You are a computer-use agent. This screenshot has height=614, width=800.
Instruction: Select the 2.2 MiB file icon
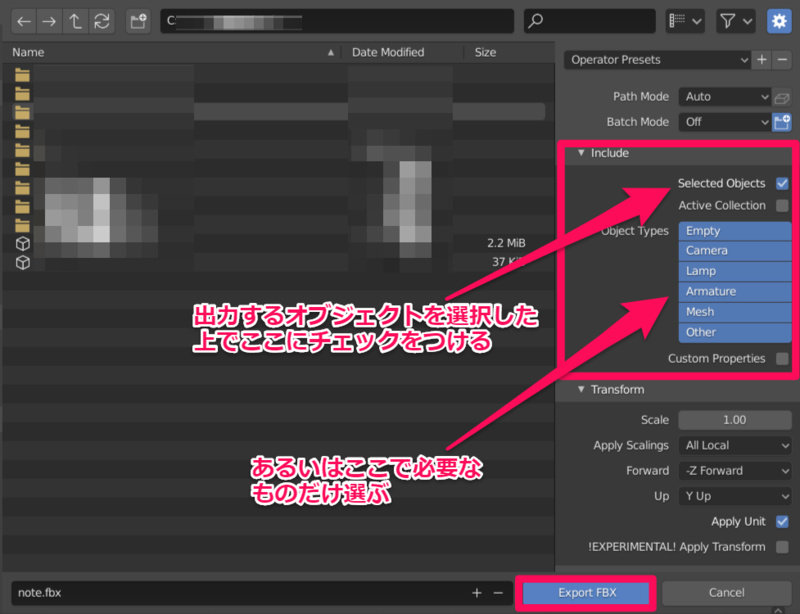(x=22, y=243)
